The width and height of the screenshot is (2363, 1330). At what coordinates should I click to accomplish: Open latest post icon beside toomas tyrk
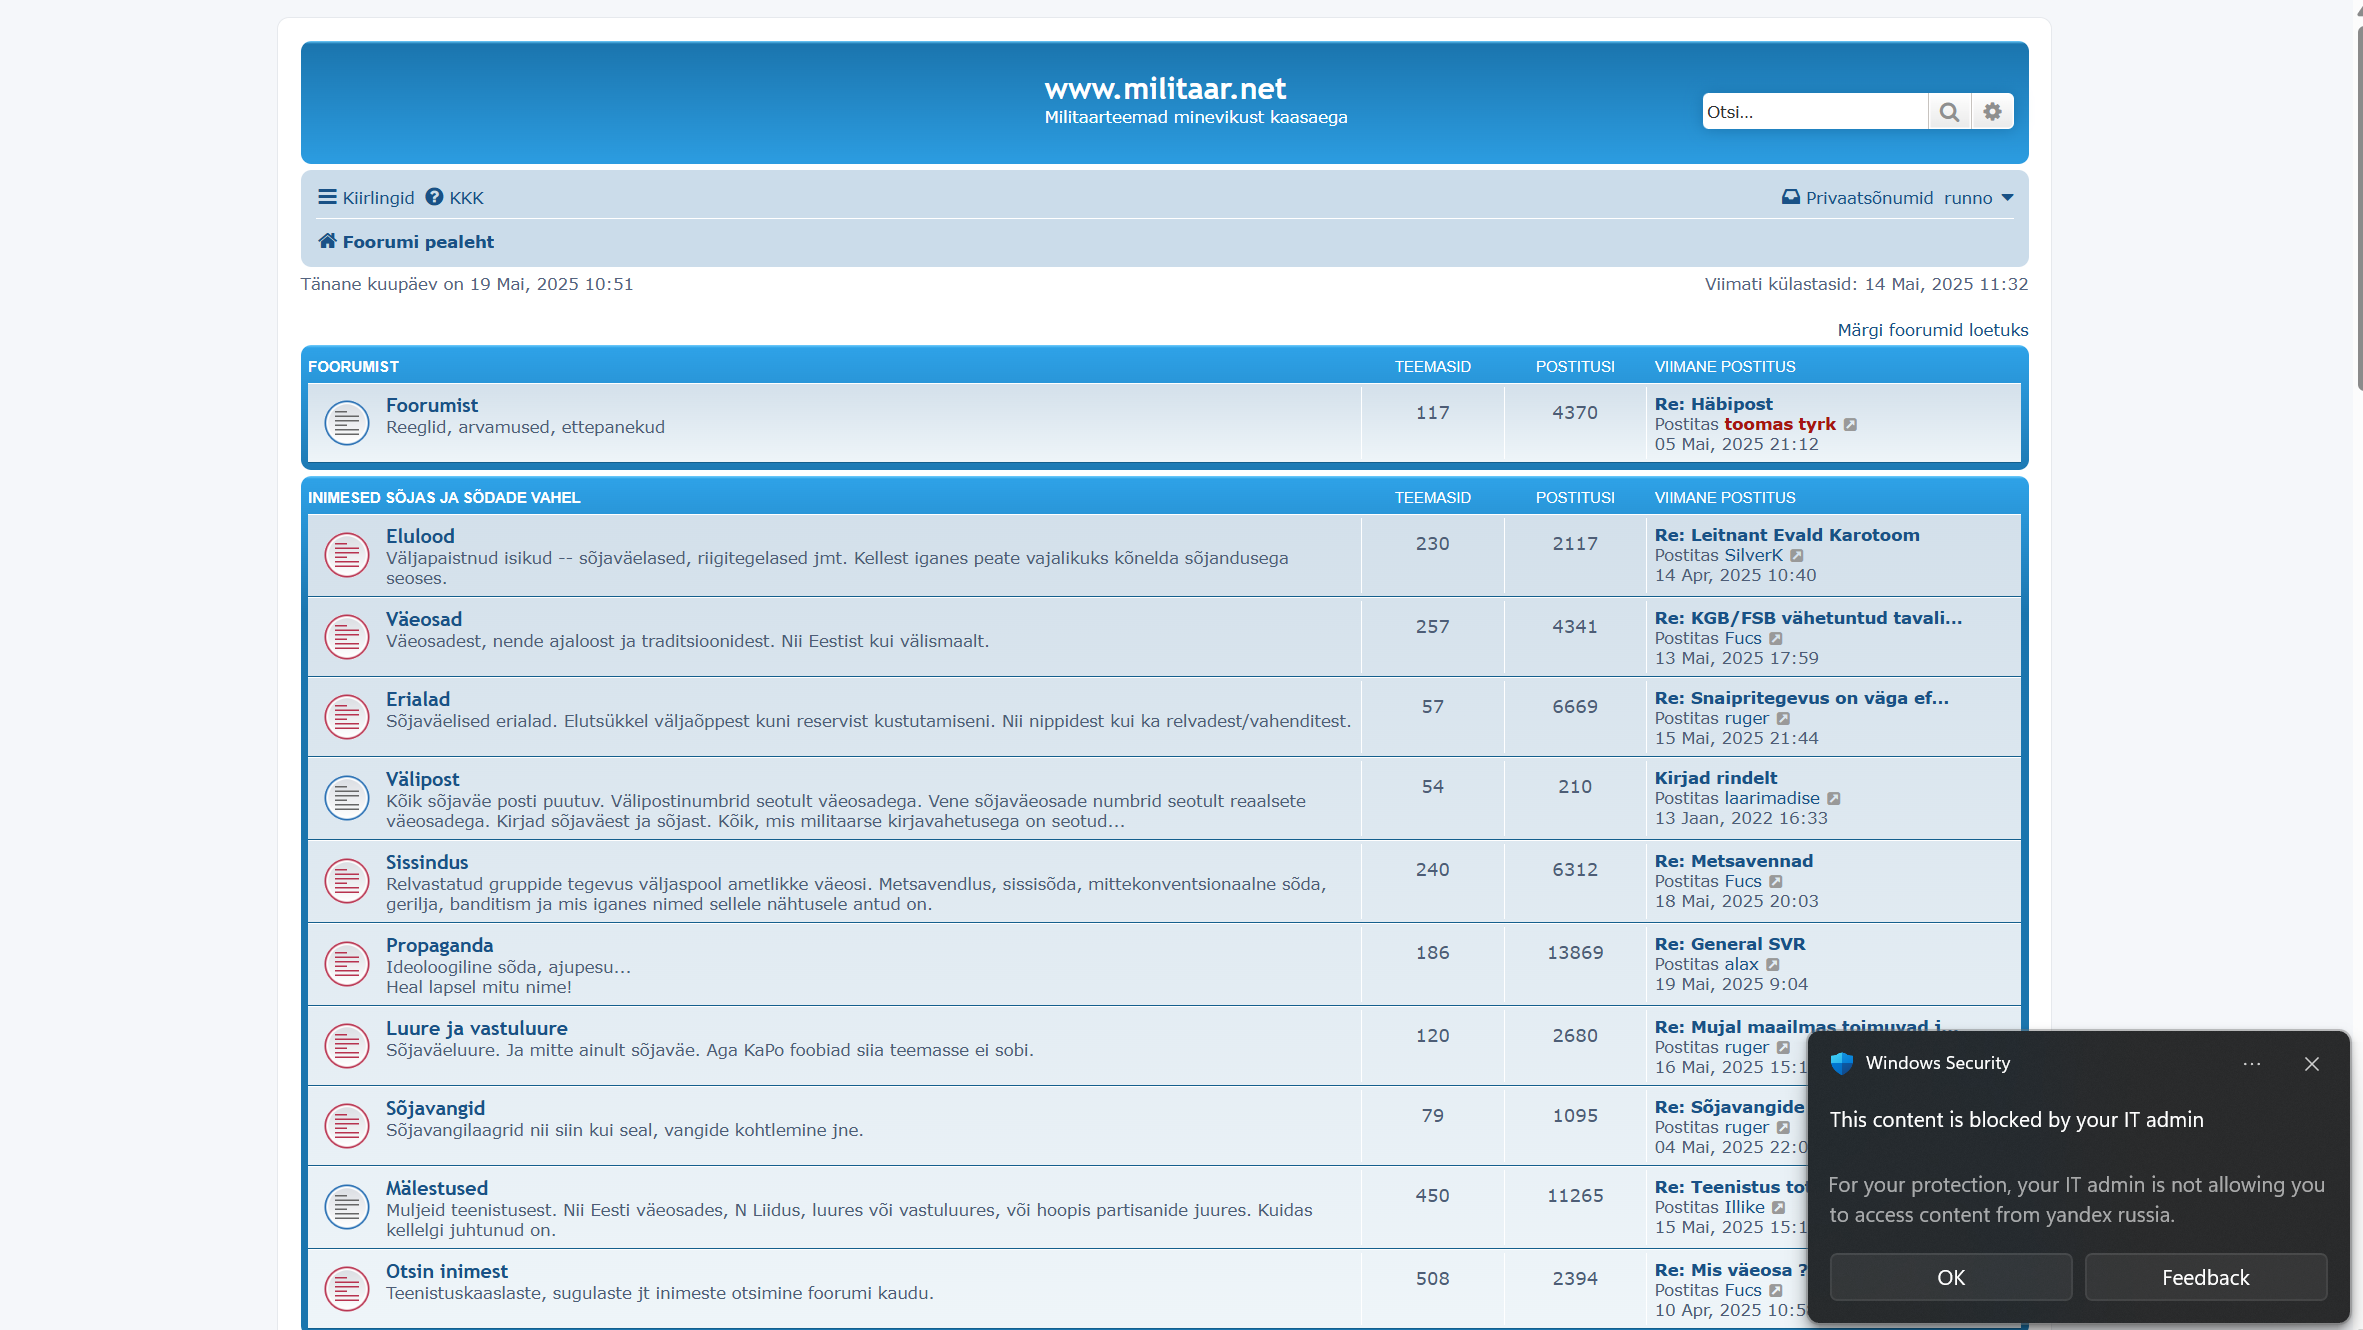[x=1851, y=425]
